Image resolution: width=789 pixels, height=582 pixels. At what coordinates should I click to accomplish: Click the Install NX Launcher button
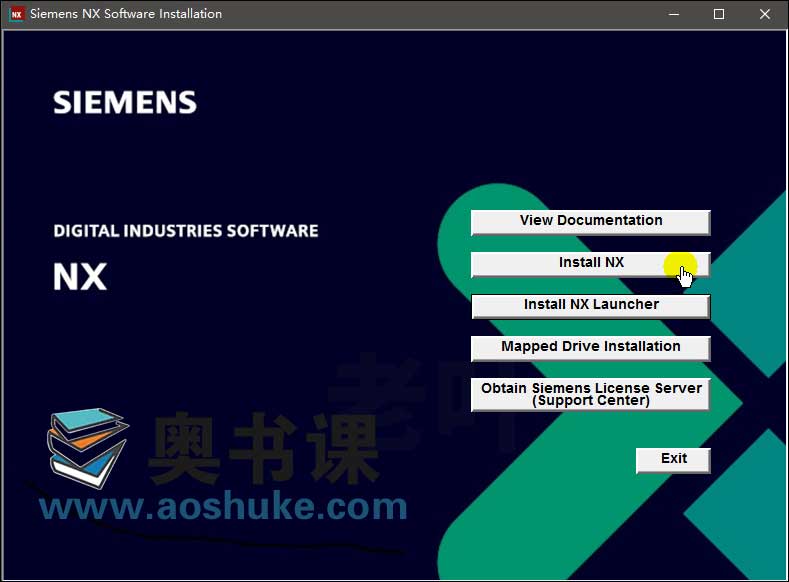(590, 306)
